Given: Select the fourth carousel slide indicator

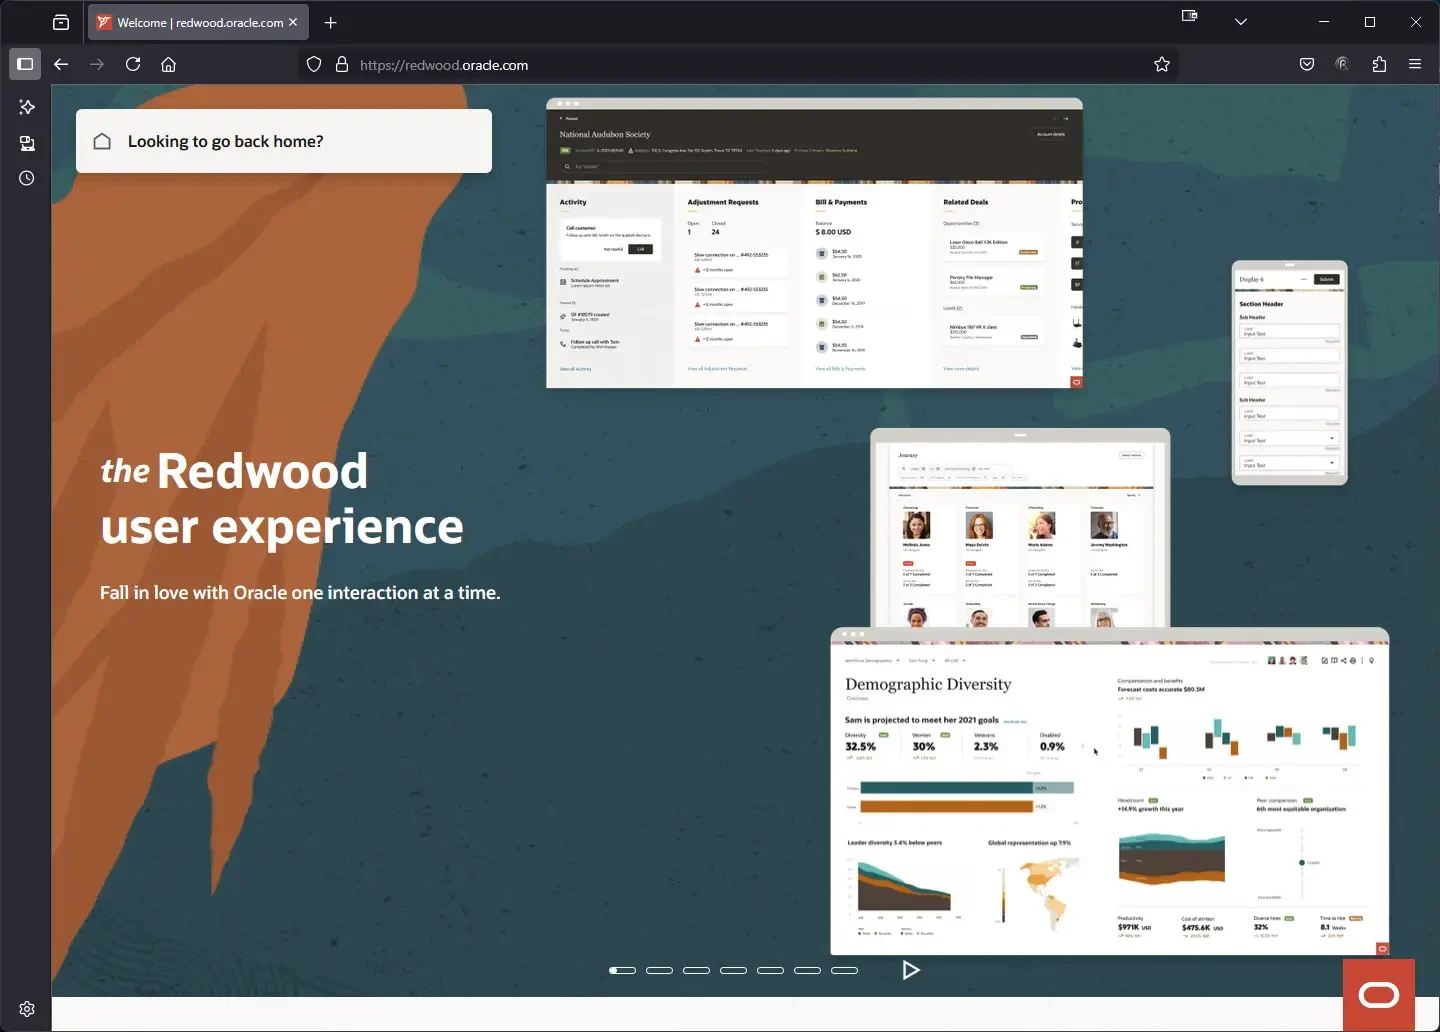Looking at the screenshot, I should 733,970.
